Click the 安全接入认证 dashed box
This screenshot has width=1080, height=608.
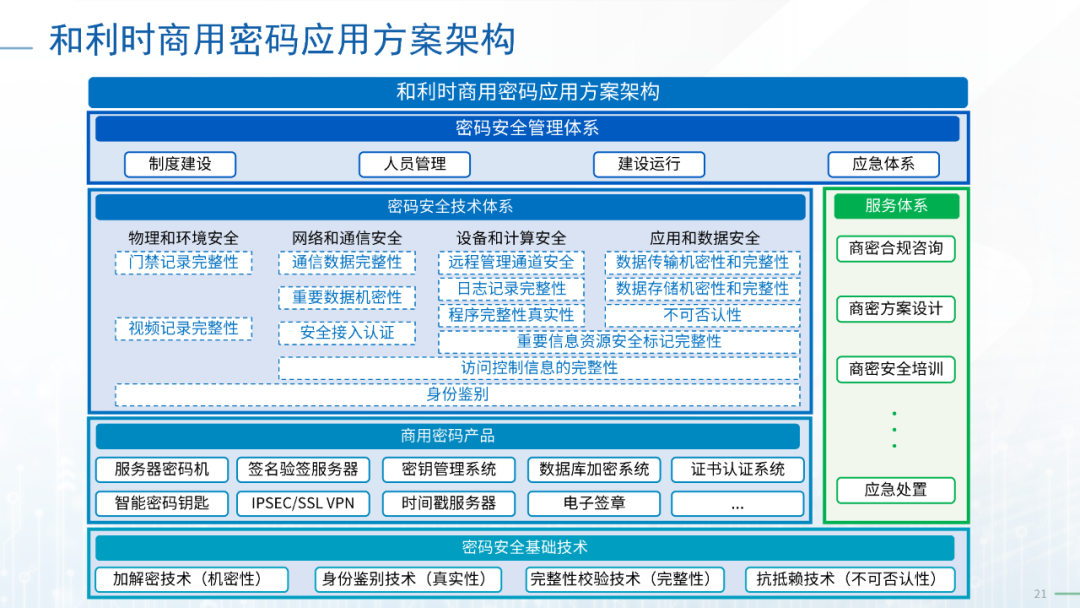click(x=346, y=333)
